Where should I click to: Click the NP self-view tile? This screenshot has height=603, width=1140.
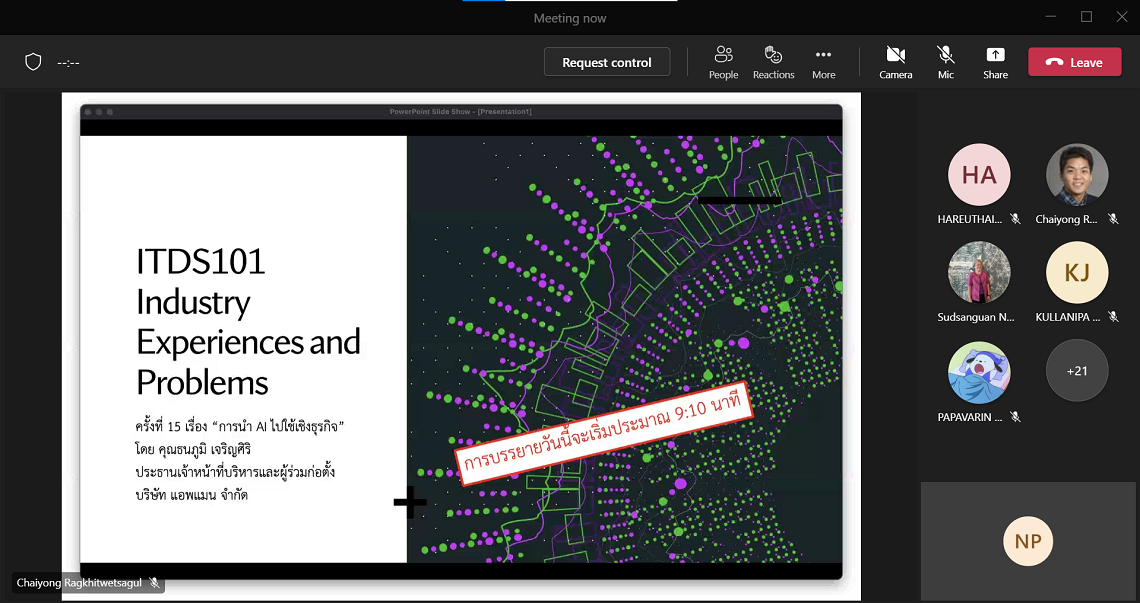pyautogui.click(x=1028, y=541)
